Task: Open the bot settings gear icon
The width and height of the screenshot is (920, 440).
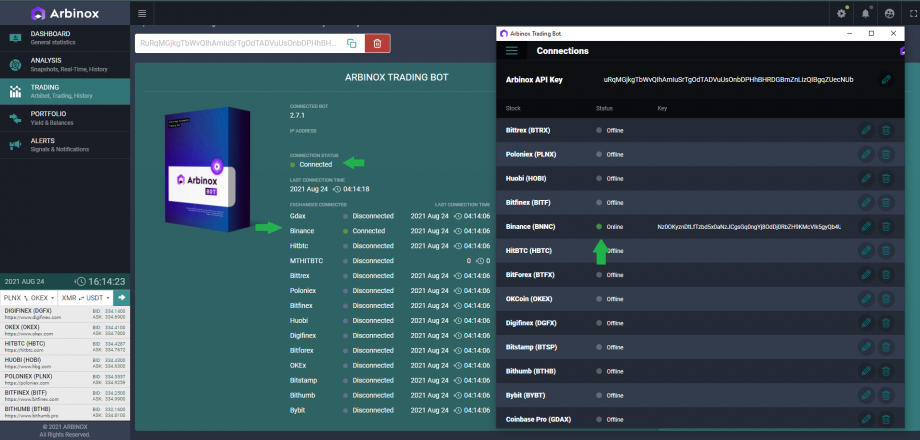Action: coord(842,13)
